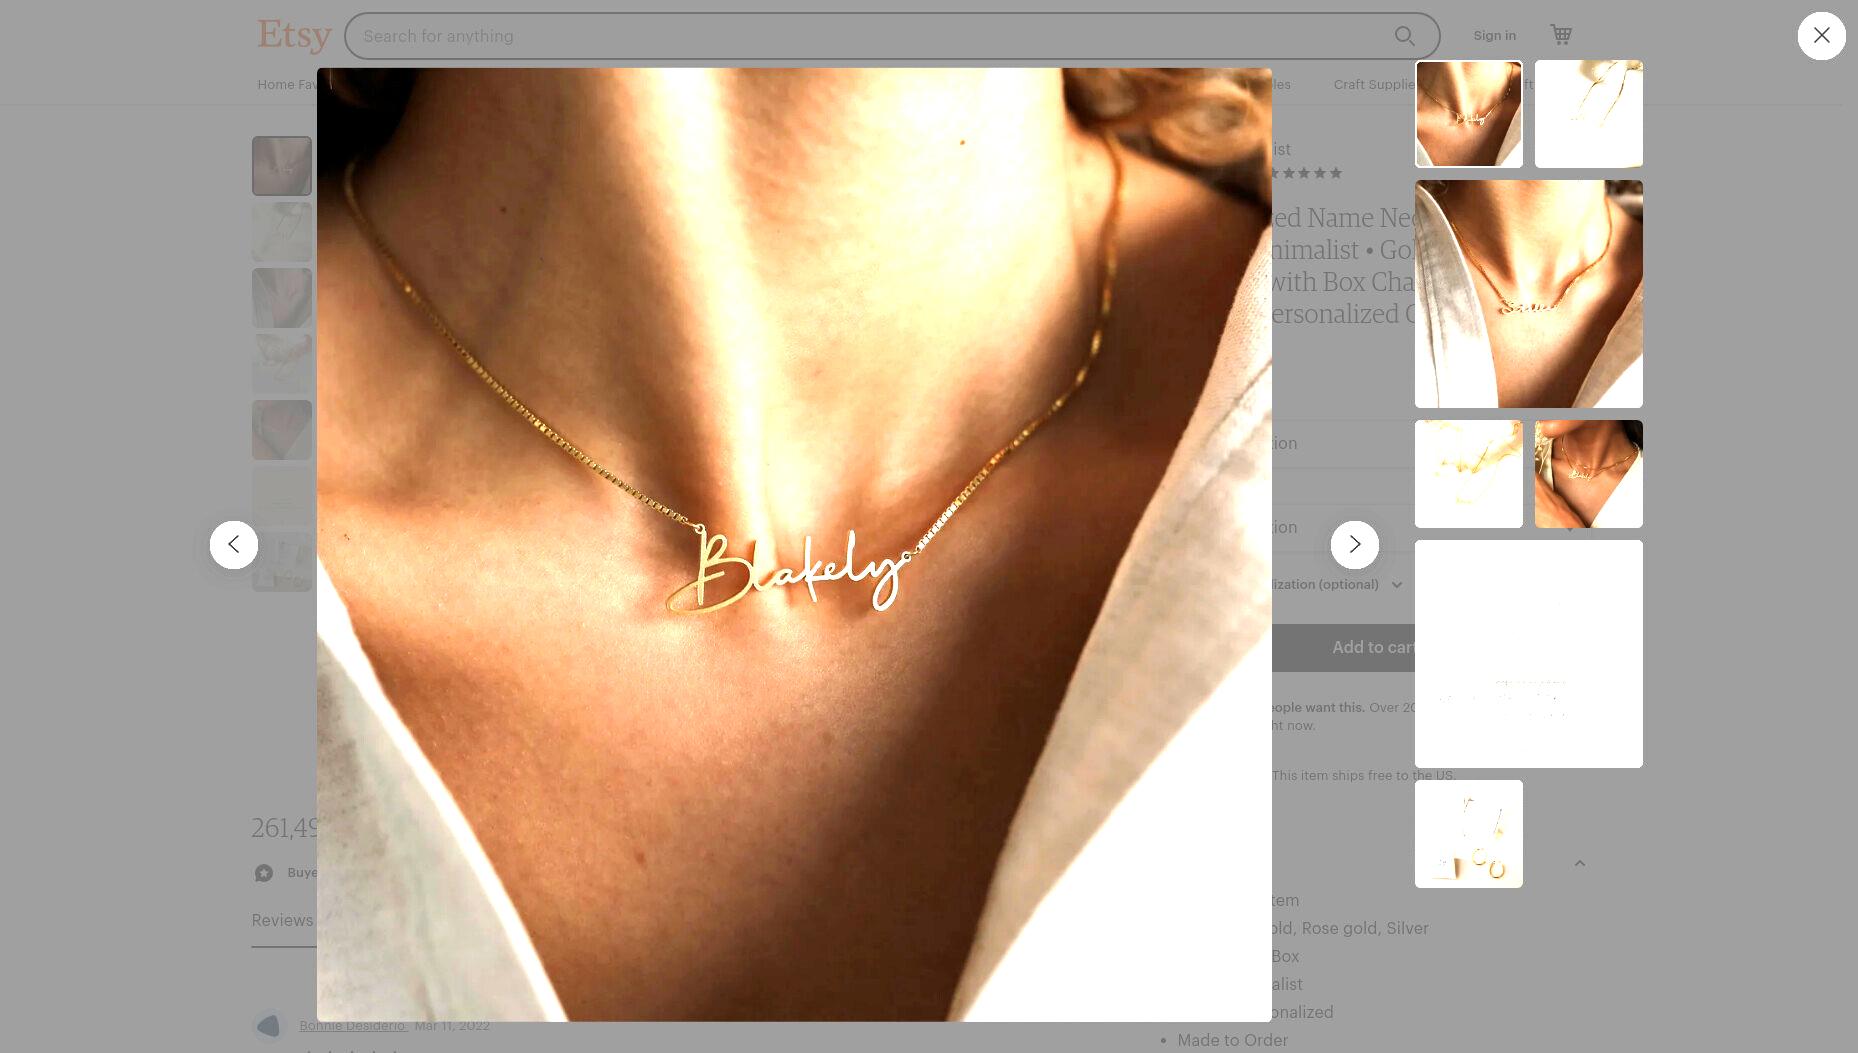Go to the previous necklace photo

point(234,545)
